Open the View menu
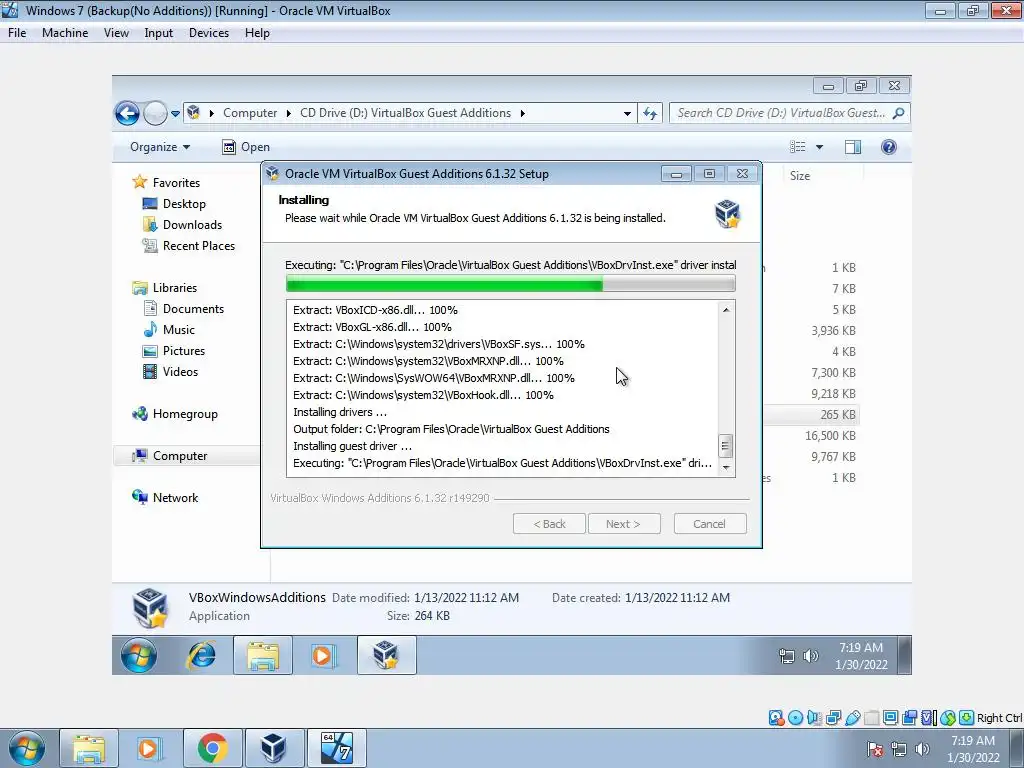 (116, 33)
